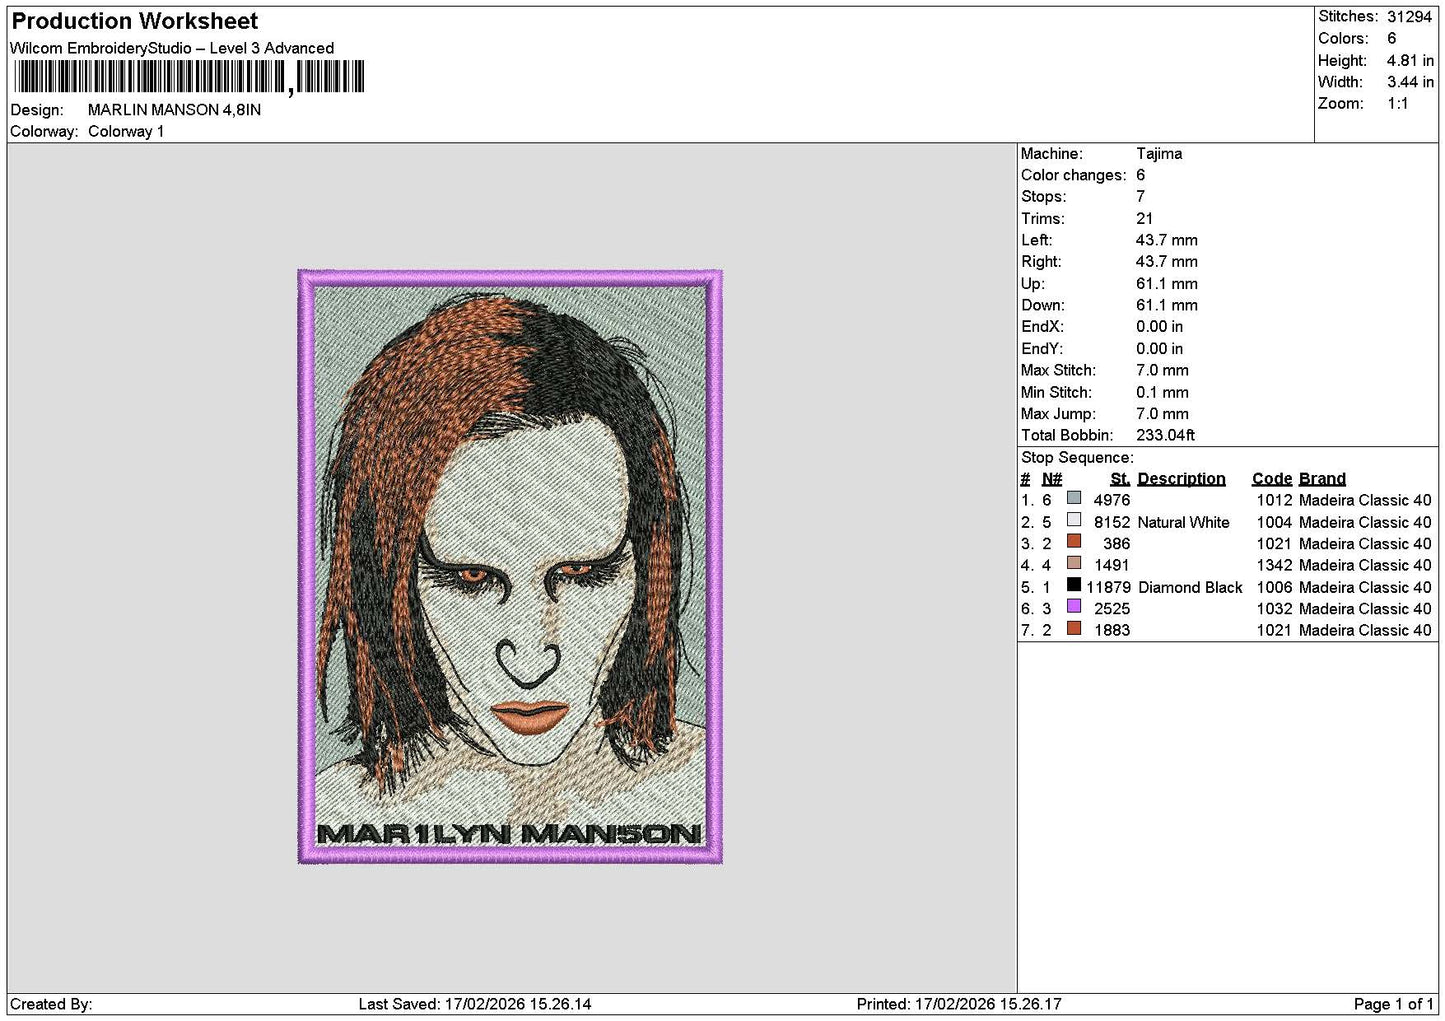Click 'Wilcom EmbroideryStudio – Level 3 Advanced' text

click(172, 48)
